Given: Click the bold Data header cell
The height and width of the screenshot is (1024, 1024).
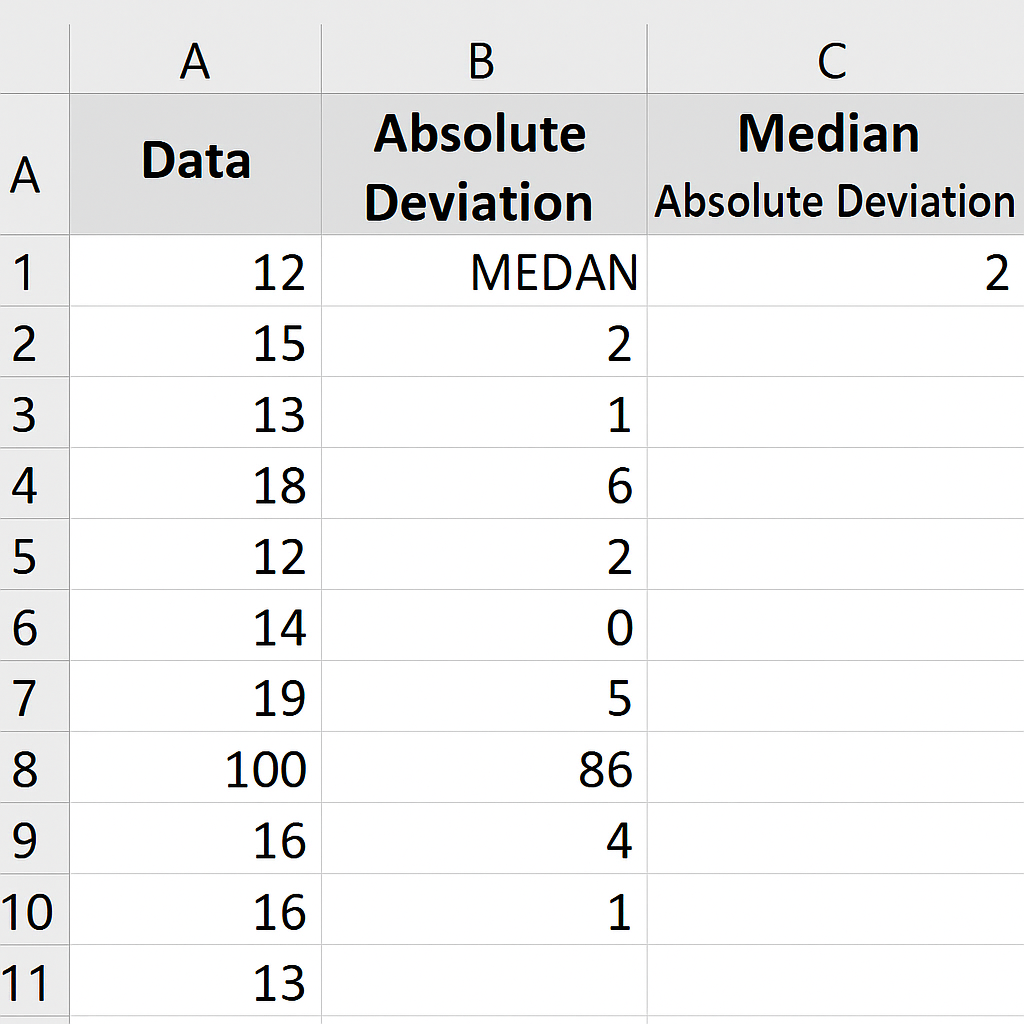Looking at the screenshot, I should pyautogui.click(x=195, y=164).
